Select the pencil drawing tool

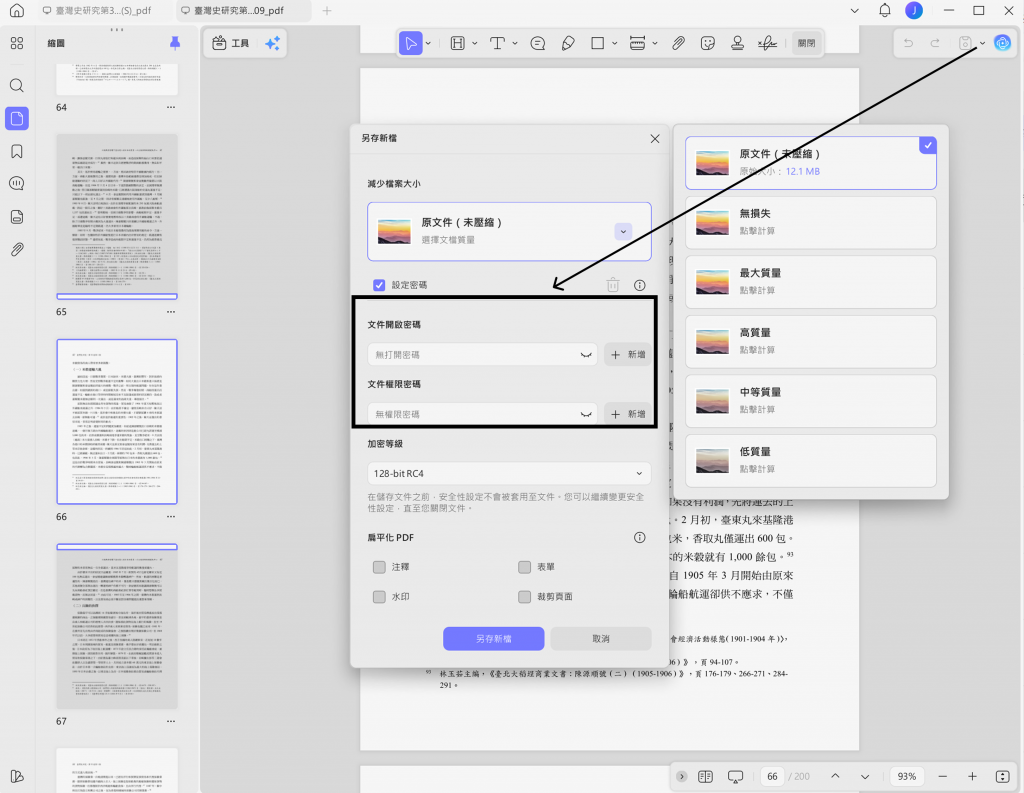(x=568, y=43)
